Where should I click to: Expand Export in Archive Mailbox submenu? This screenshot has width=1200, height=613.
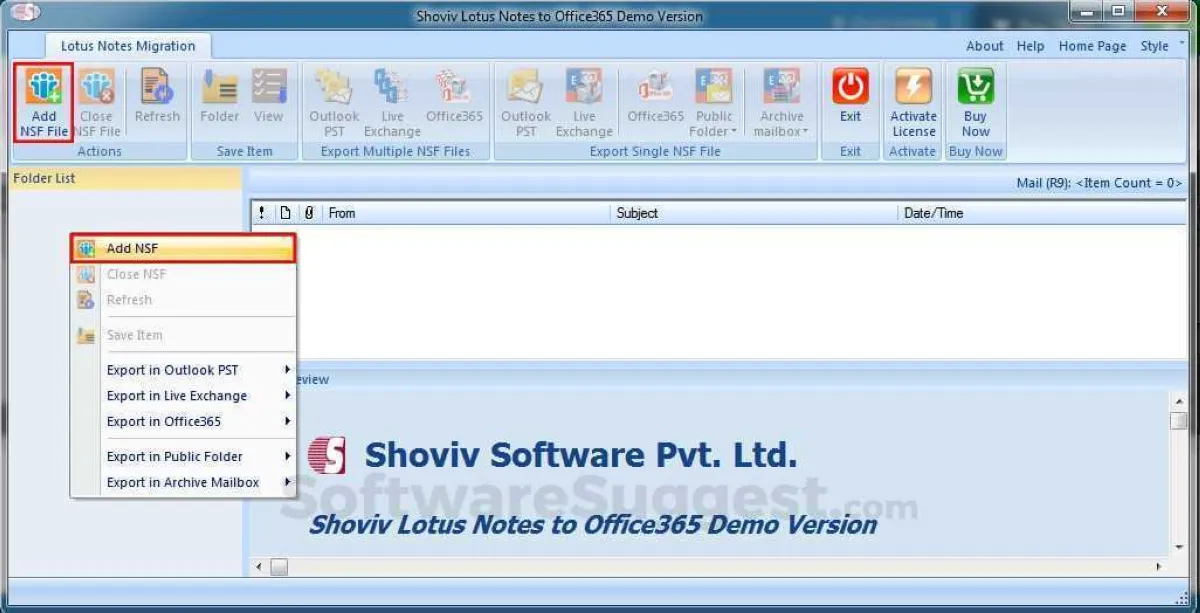(x=183, y=483)
